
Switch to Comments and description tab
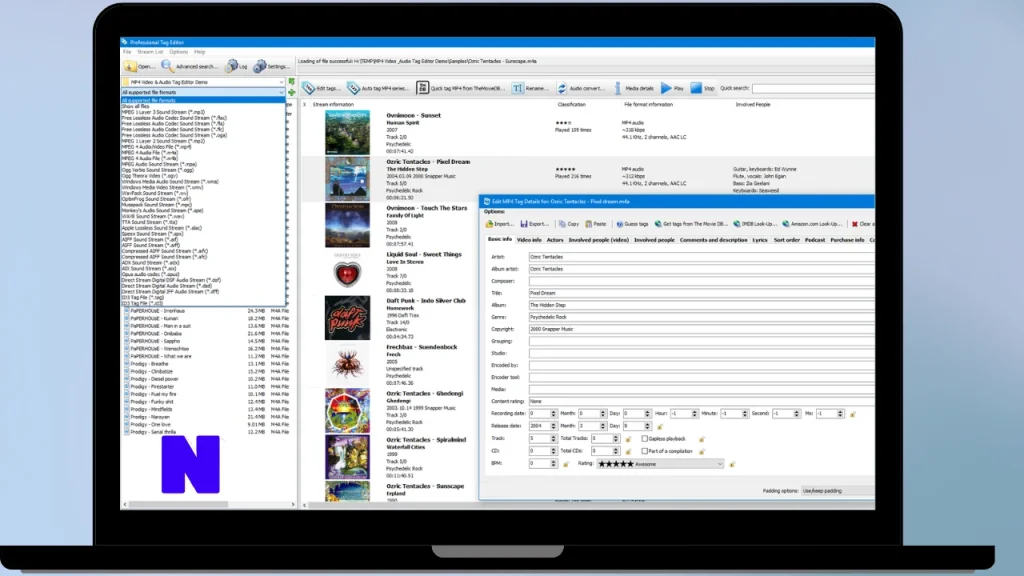click(x=713, y=240)
